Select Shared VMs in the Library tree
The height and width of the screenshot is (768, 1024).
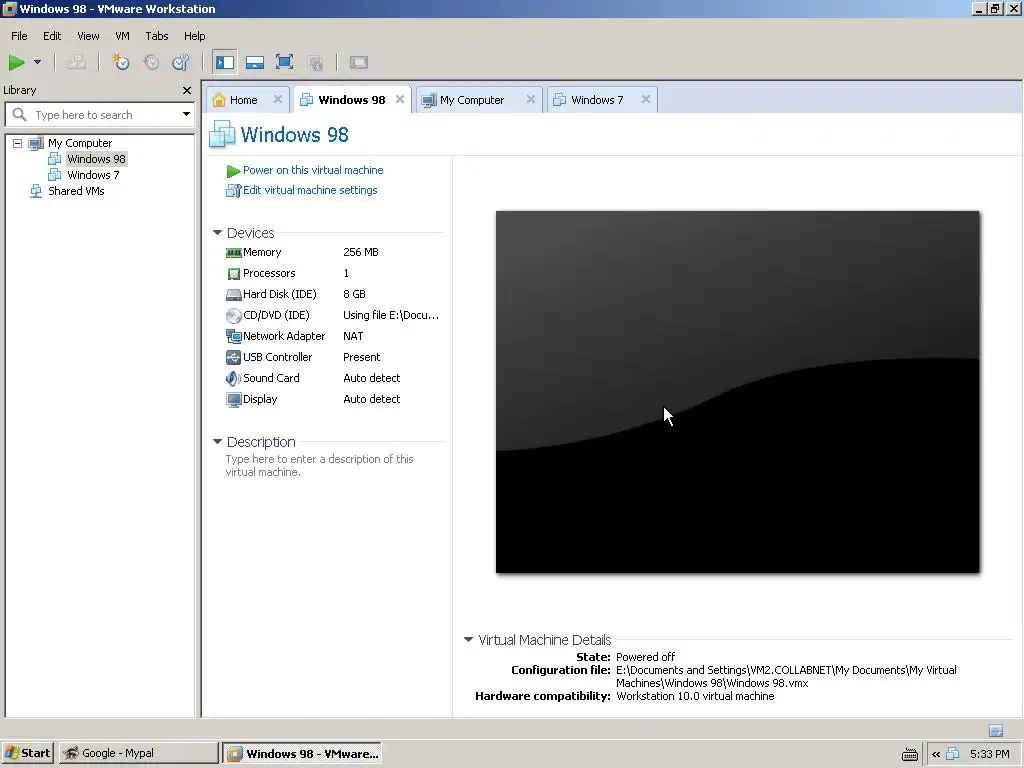pos(76,191)
